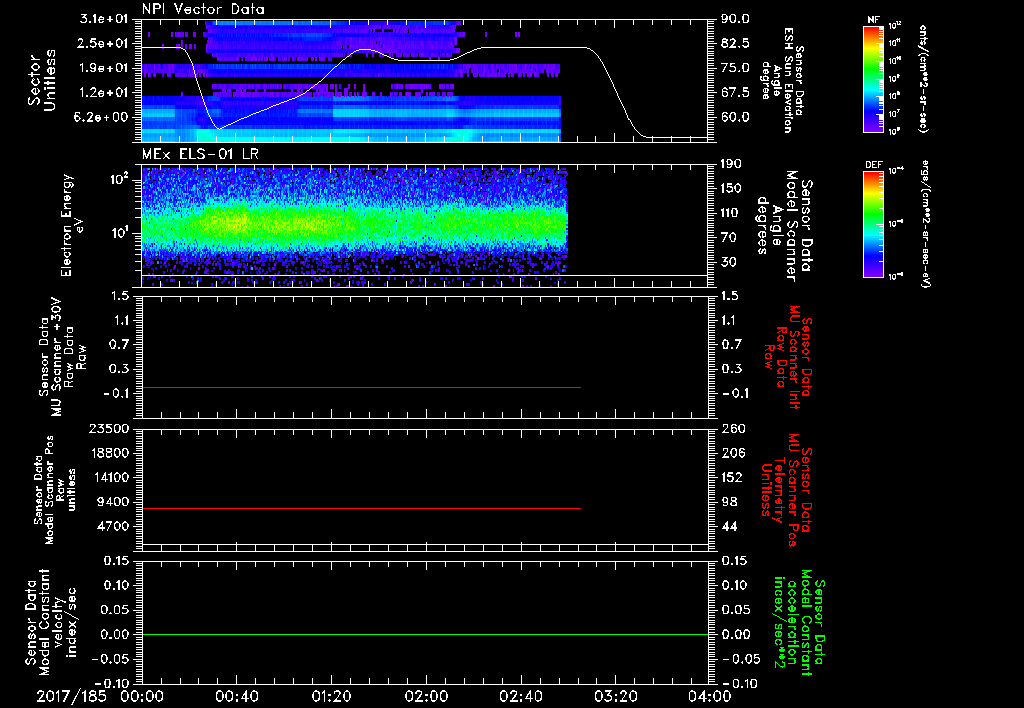This screenshot has height=708, width=1024.
Task: Click the 'DEF' label above color bar
Action: pos(873,165)
